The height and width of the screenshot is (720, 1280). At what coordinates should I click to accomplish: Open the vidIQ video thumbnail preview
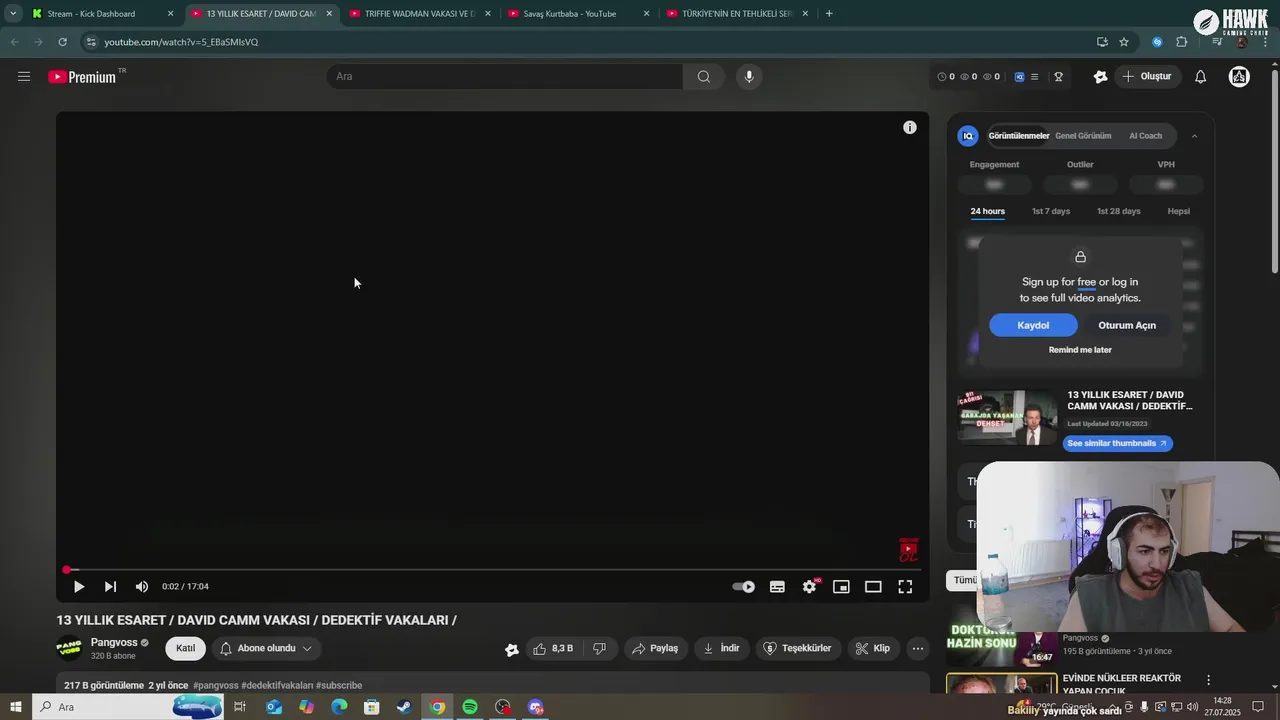click(1008, 417)
